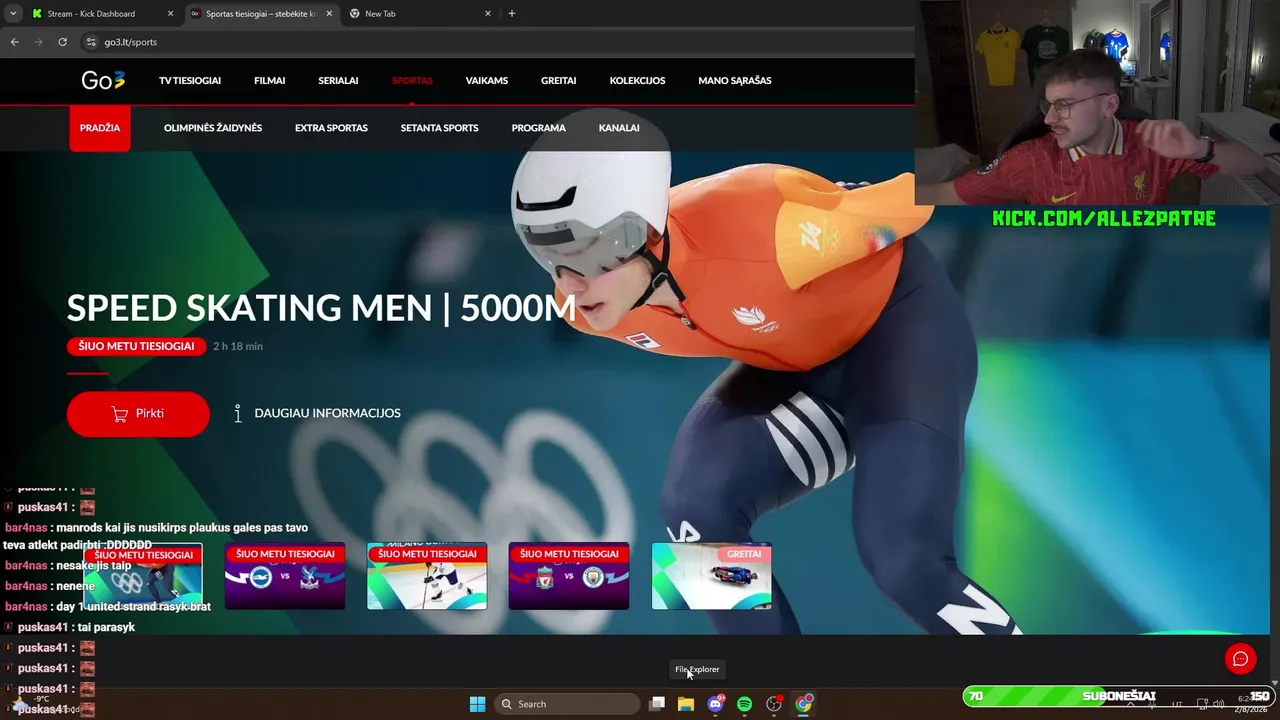This screenshot has height=720, width=1280.
Task: Click chat message 'tai parasyk' from puskas41
Action: point(104,627)
